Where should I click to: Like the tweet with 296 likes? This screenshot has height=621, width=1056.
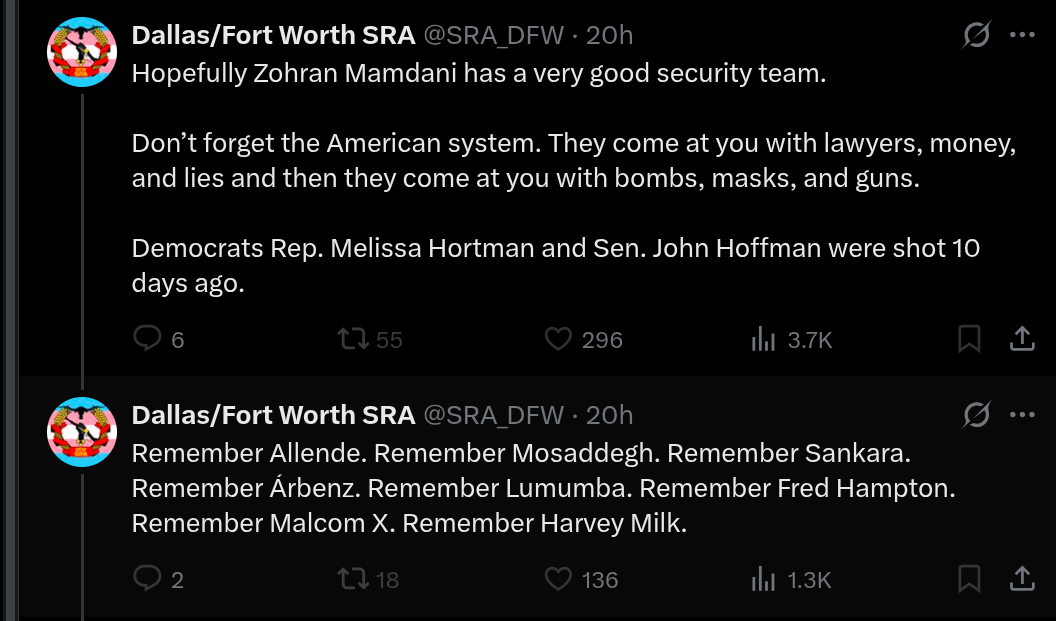pos(558,340)
